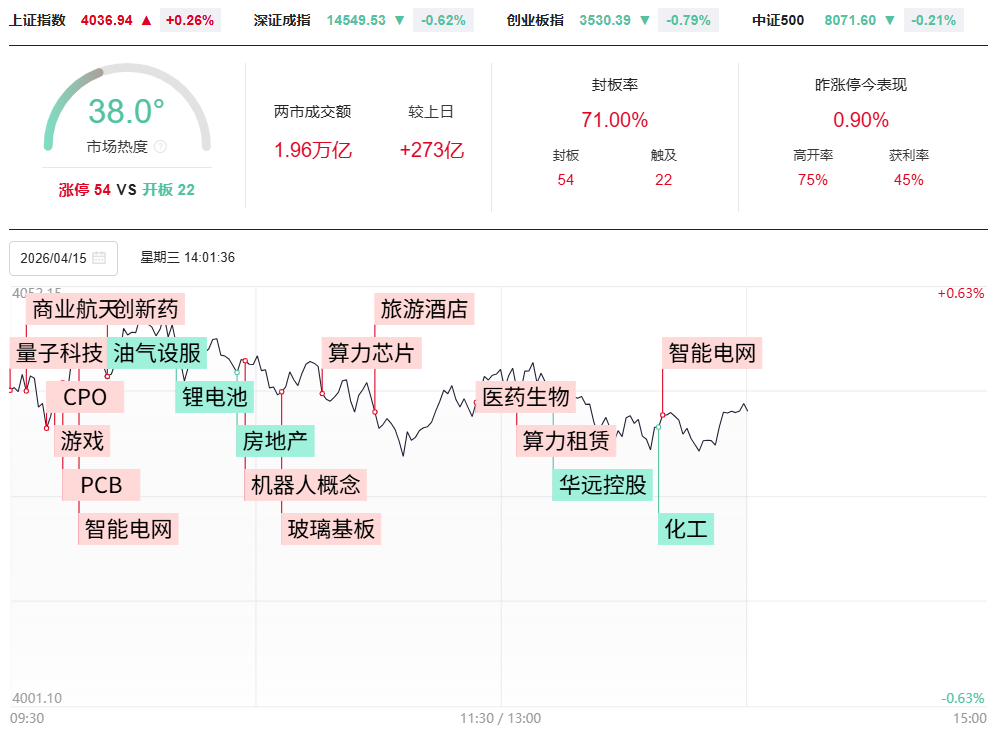Click the green down arrow beside 深证成指
The width and height of the screenshot is (998, 739).
pos(400,20)
